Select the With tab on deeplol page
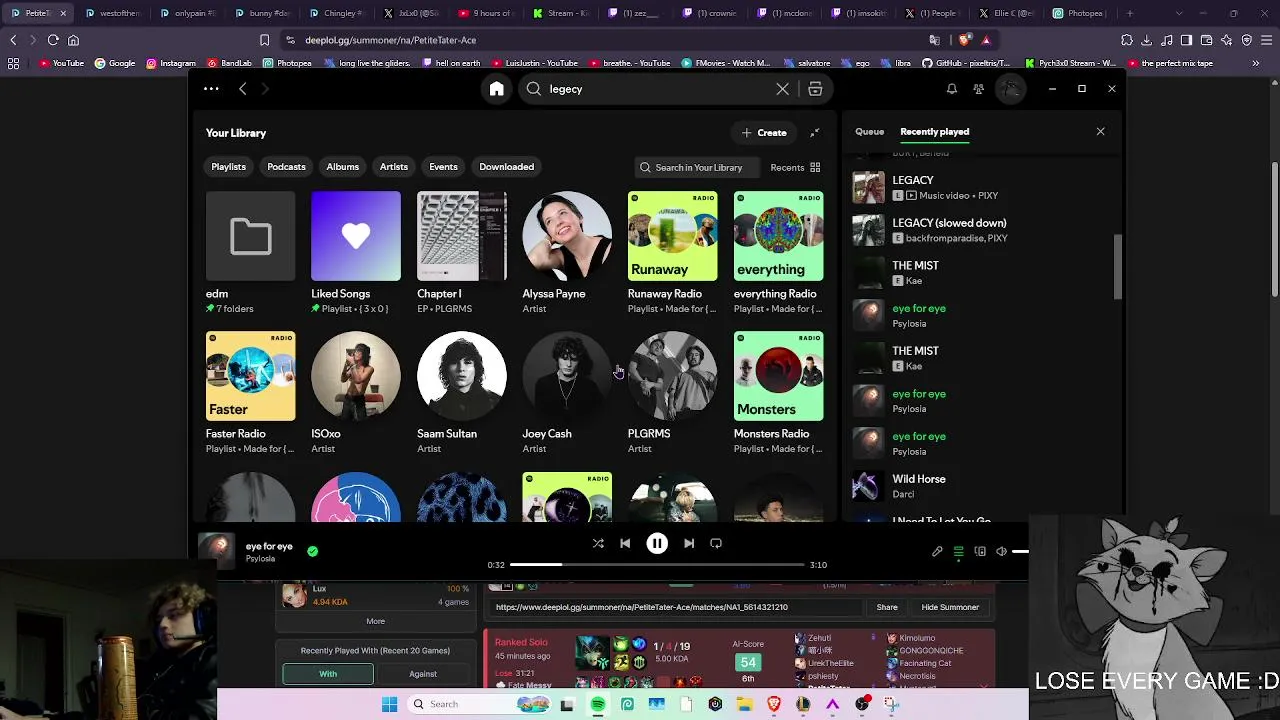1280x720 pixels. pyautogui.click(x=328, y=674)
